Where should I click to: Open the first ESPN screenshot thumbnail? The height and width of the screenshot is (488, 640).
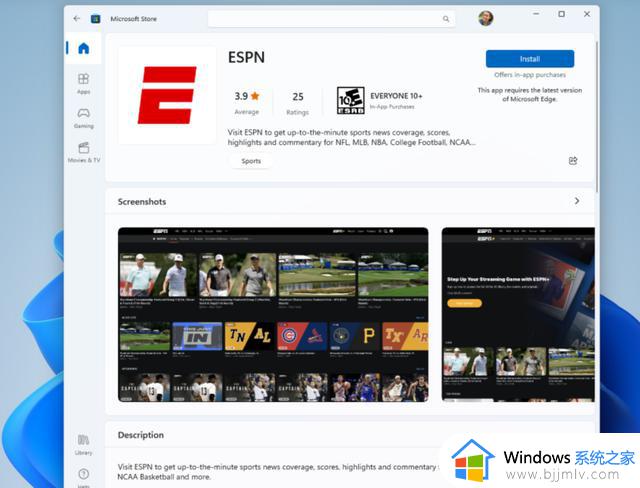(x=273, y=315)
